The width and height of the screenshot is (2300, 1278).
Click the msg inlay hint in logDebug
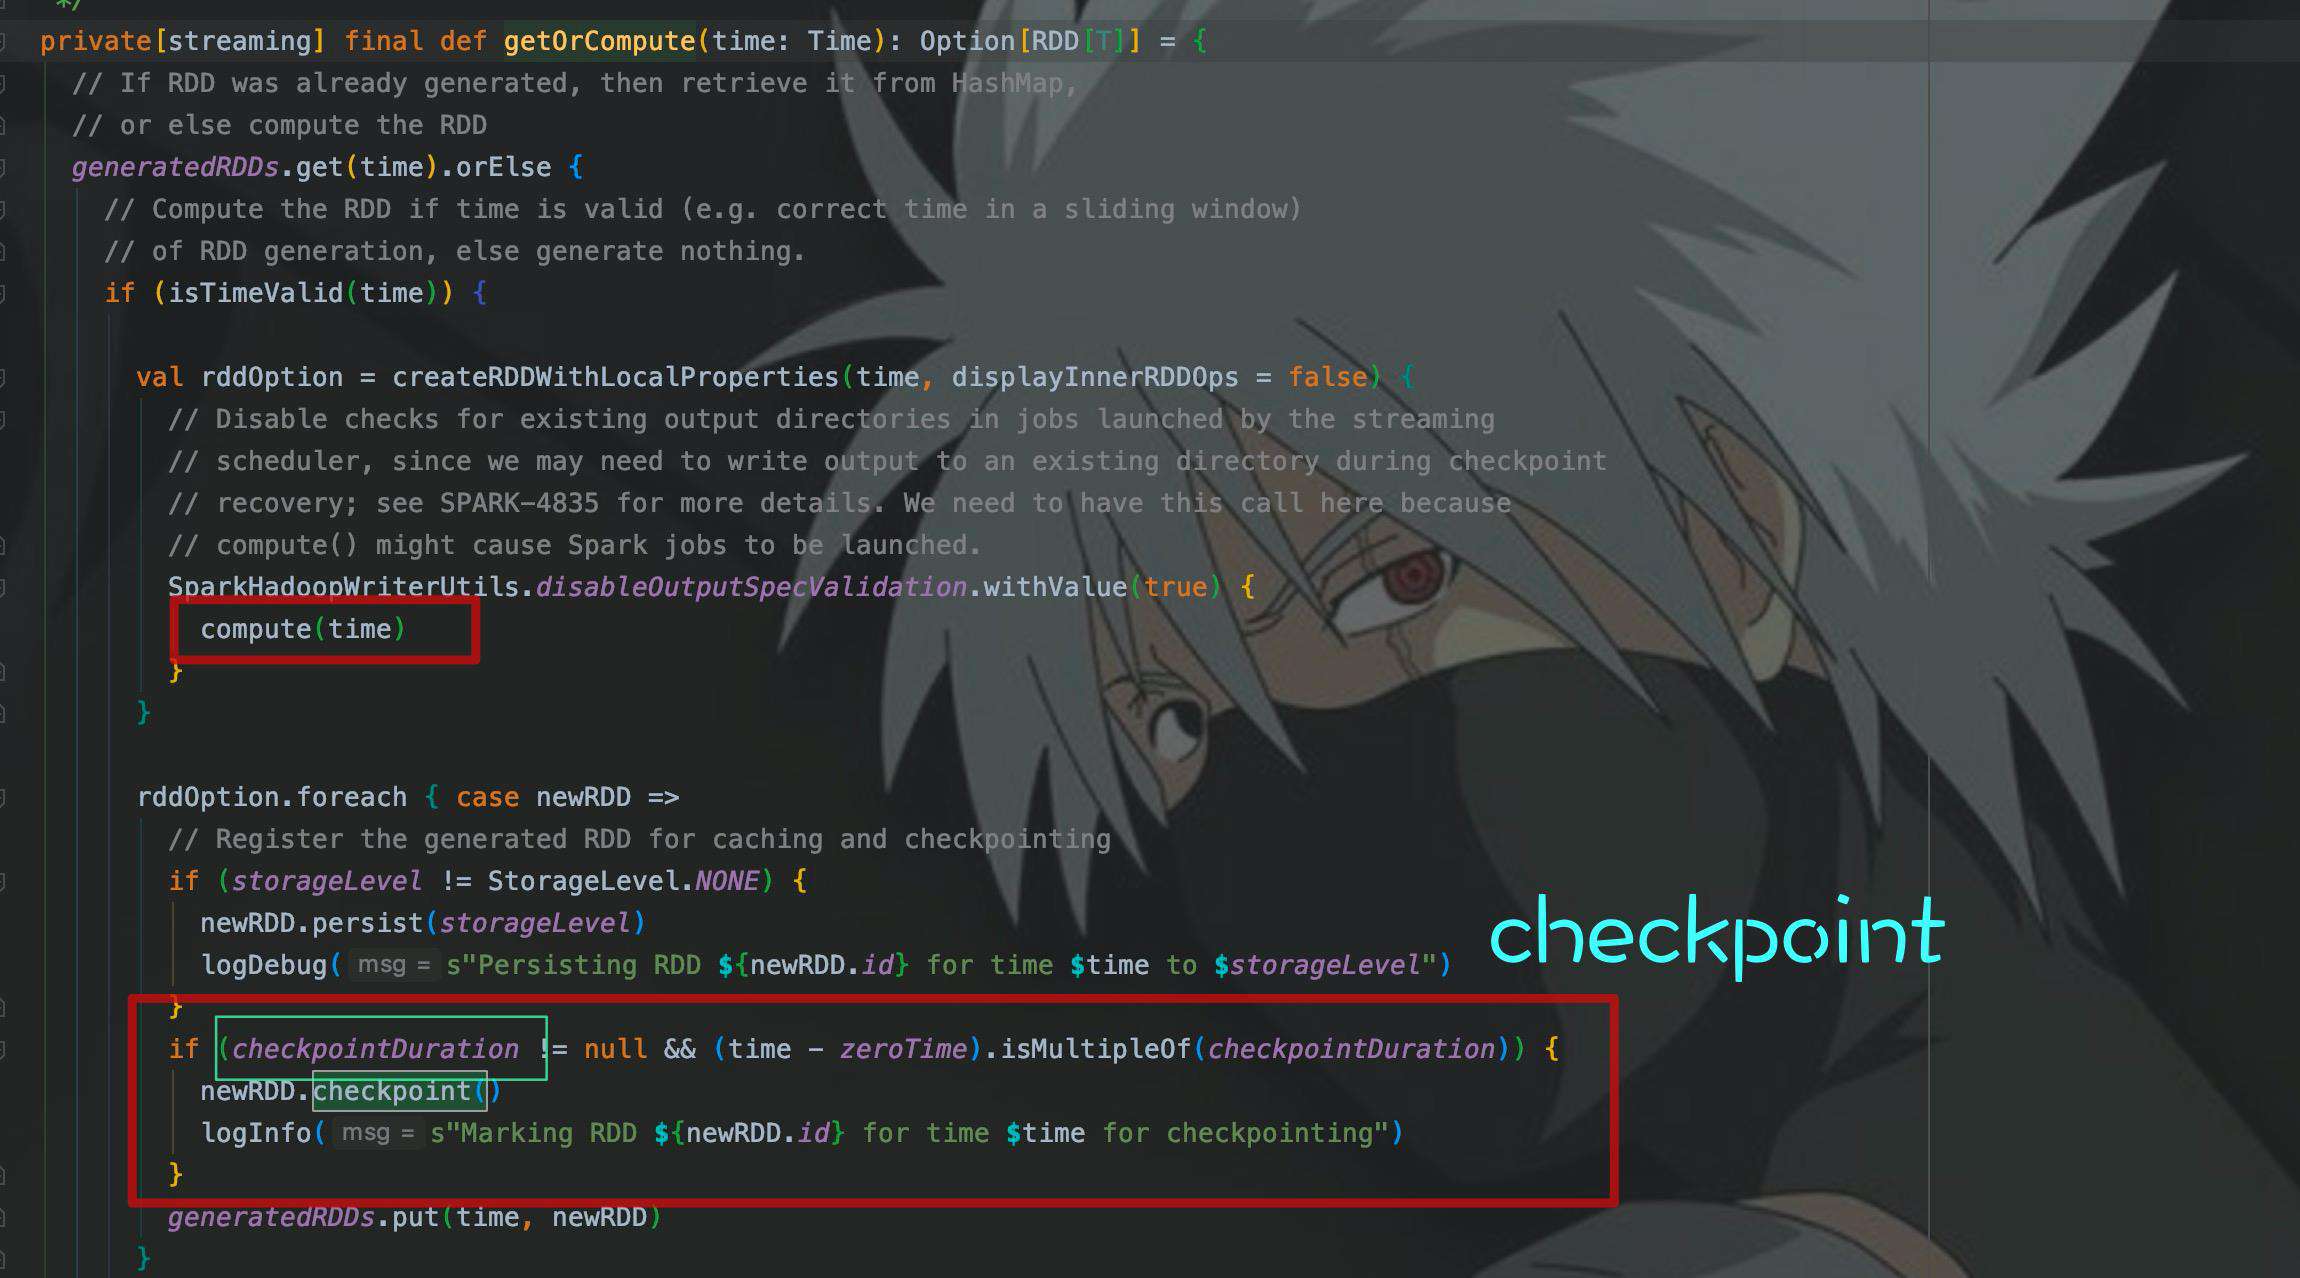393,965
